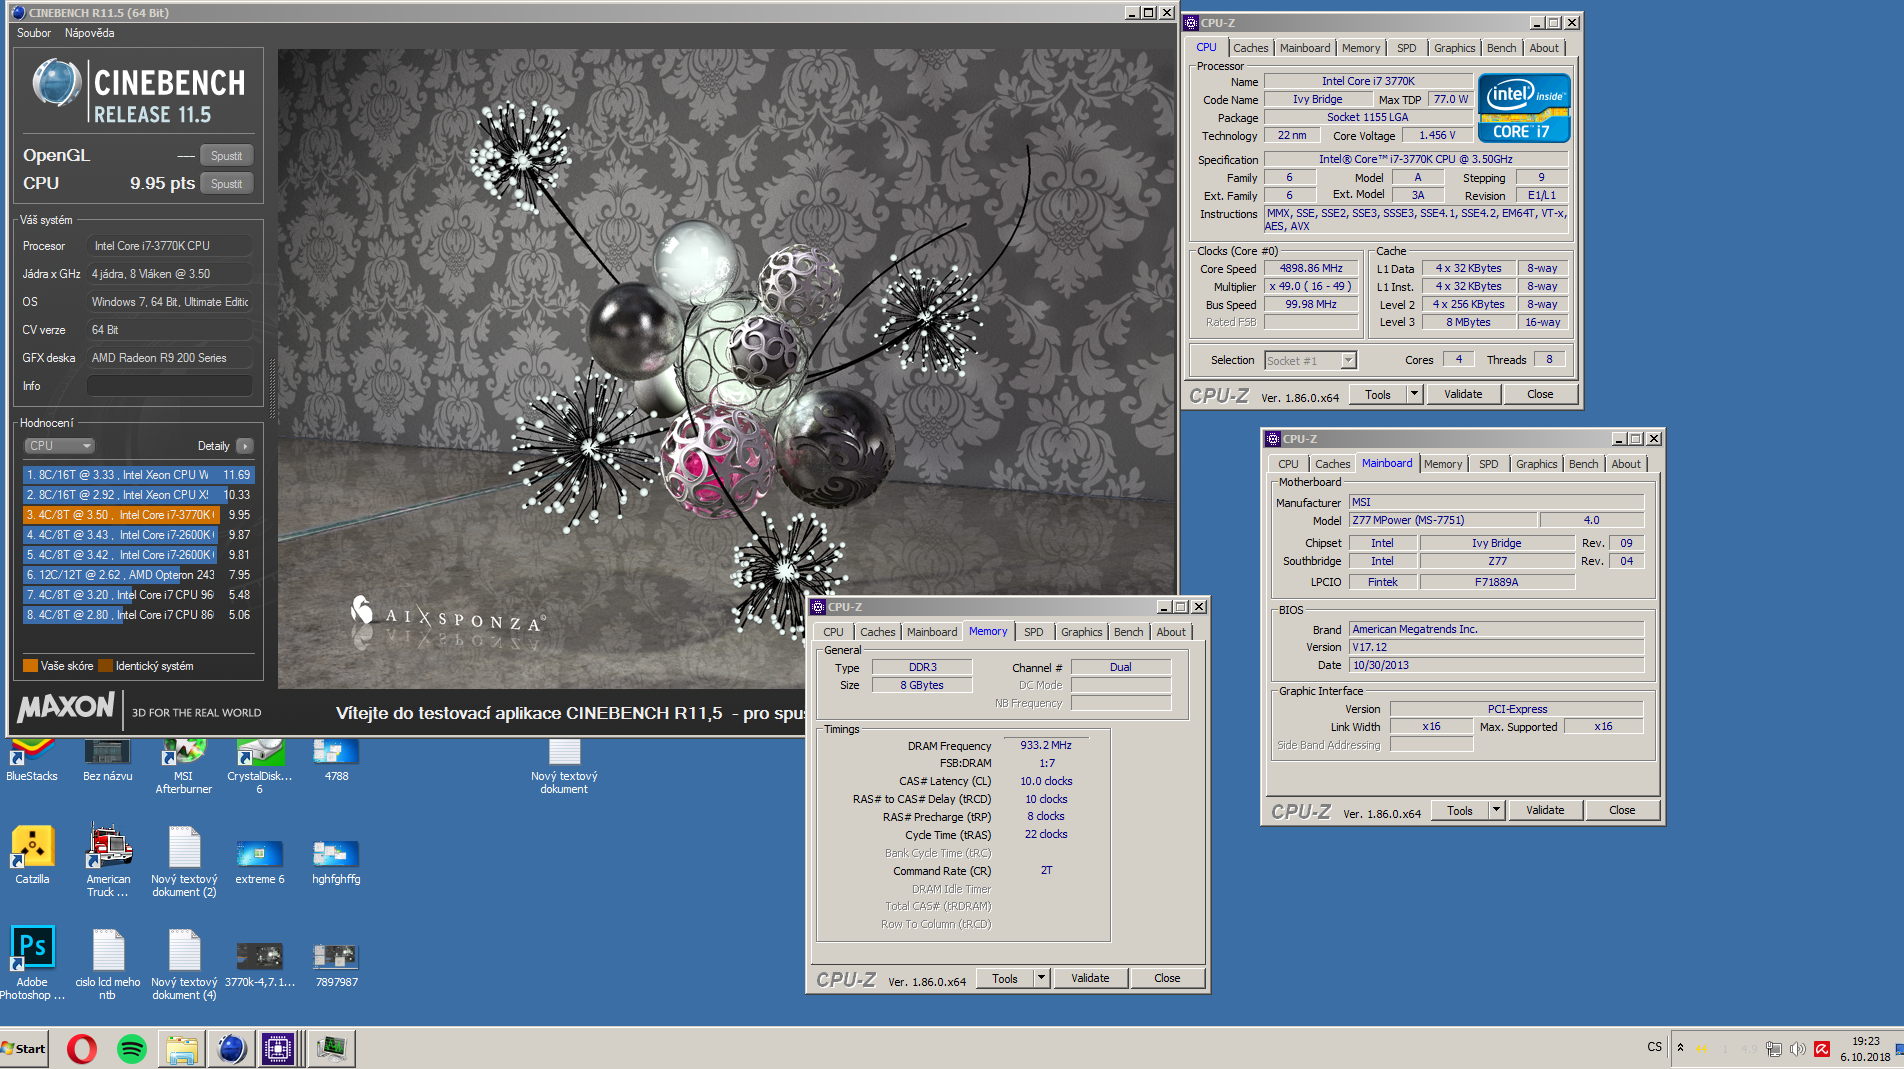The image size is (1904, 1069).
Task: Open Bench tab in top CPU-Z window
Action: point(1501,48)
